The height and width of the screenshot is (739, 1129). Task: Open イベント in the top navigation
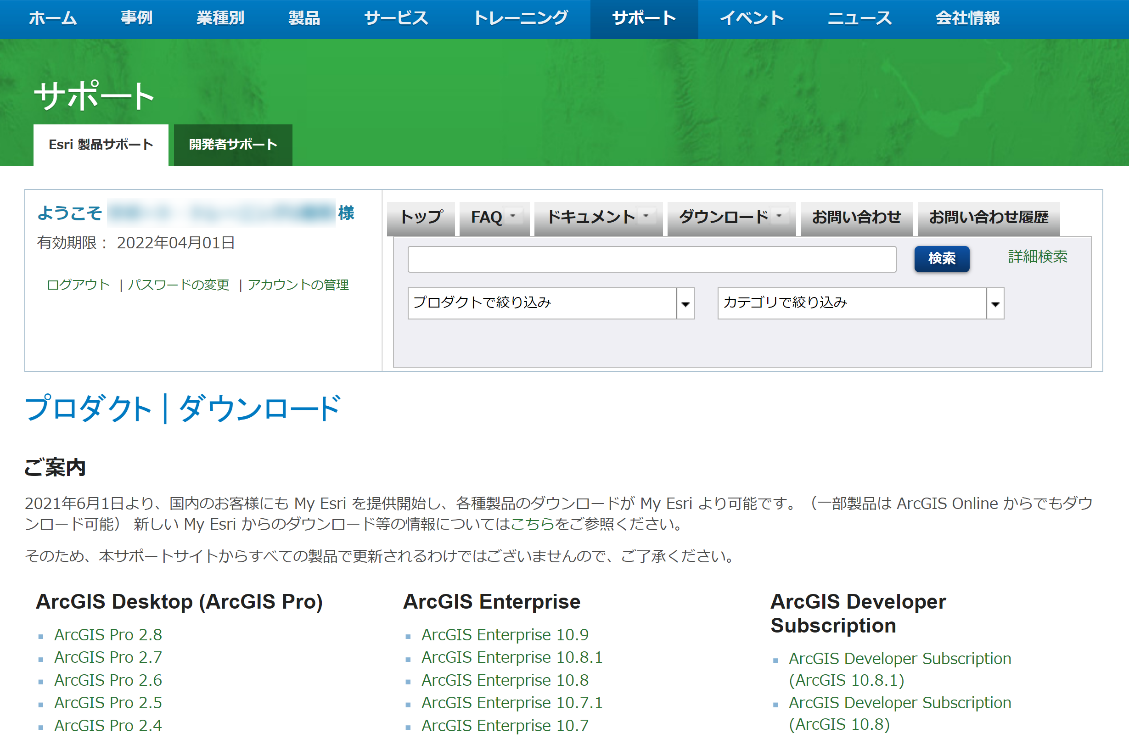pos(752,18)
